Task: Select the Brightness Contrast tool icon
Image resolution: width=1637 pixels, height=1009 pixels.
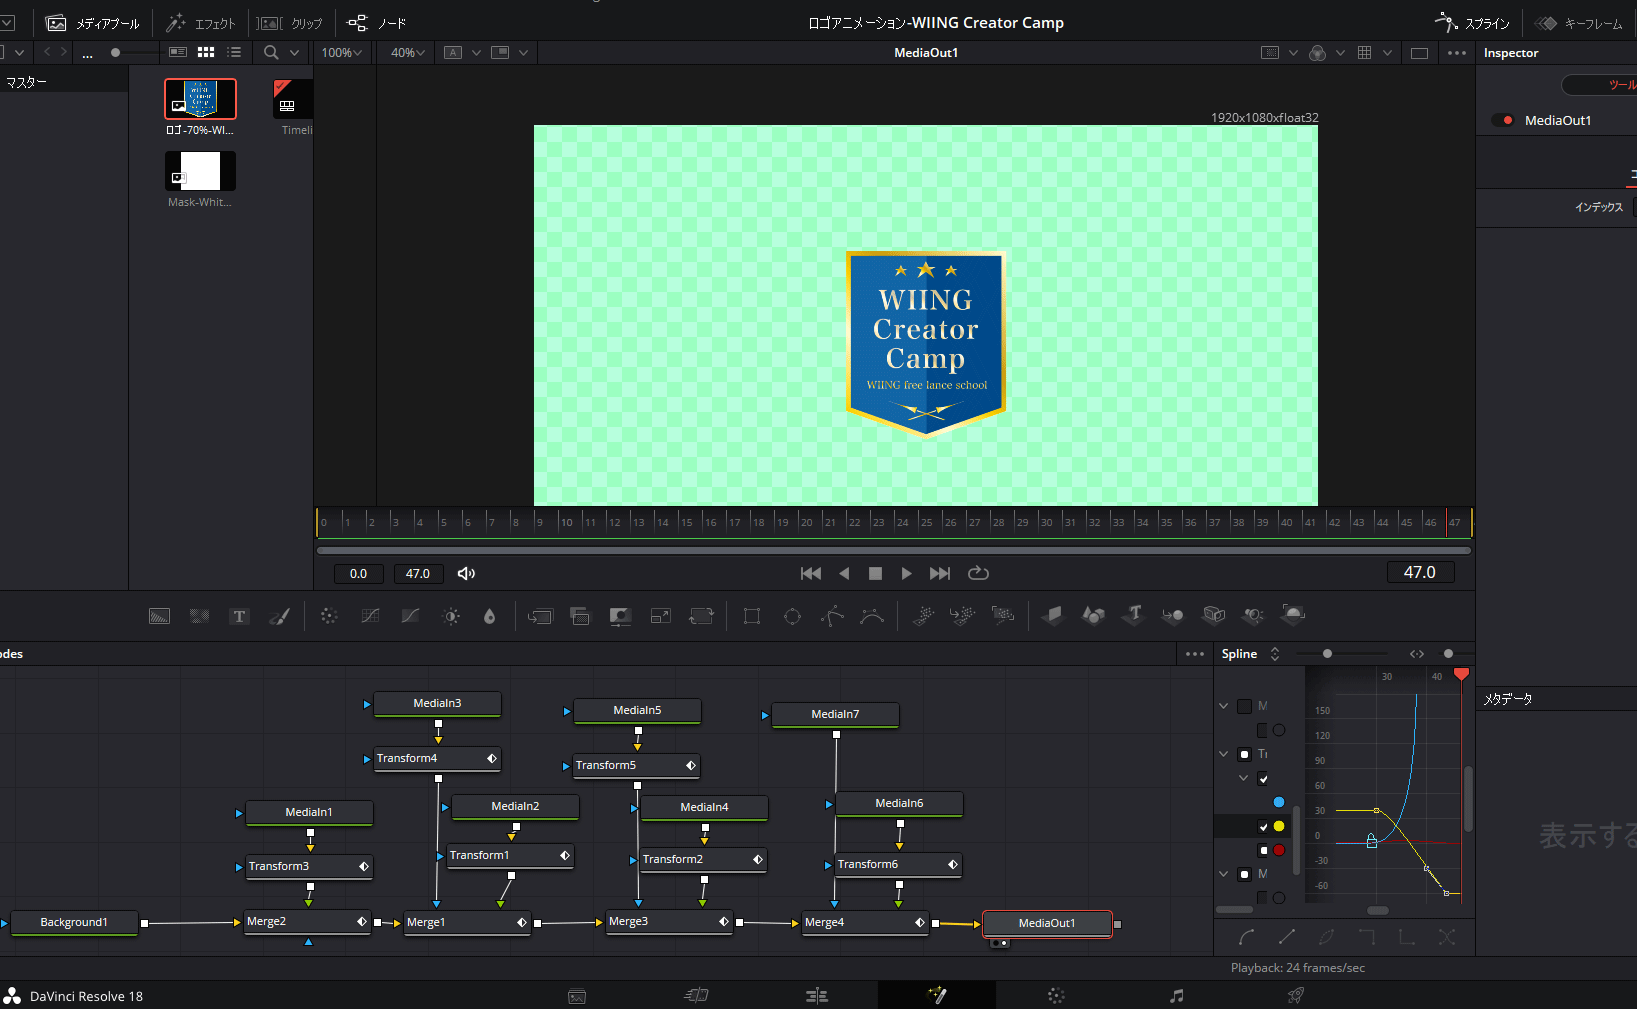Action: coord(451,616)
